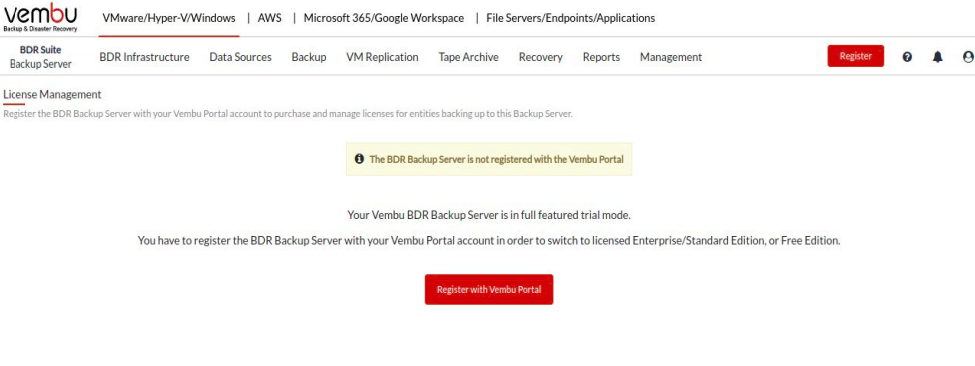Switch to File Servers/Endpoints/Applications tab
Viewport: 975px width, 366px height.
point(571,18)
